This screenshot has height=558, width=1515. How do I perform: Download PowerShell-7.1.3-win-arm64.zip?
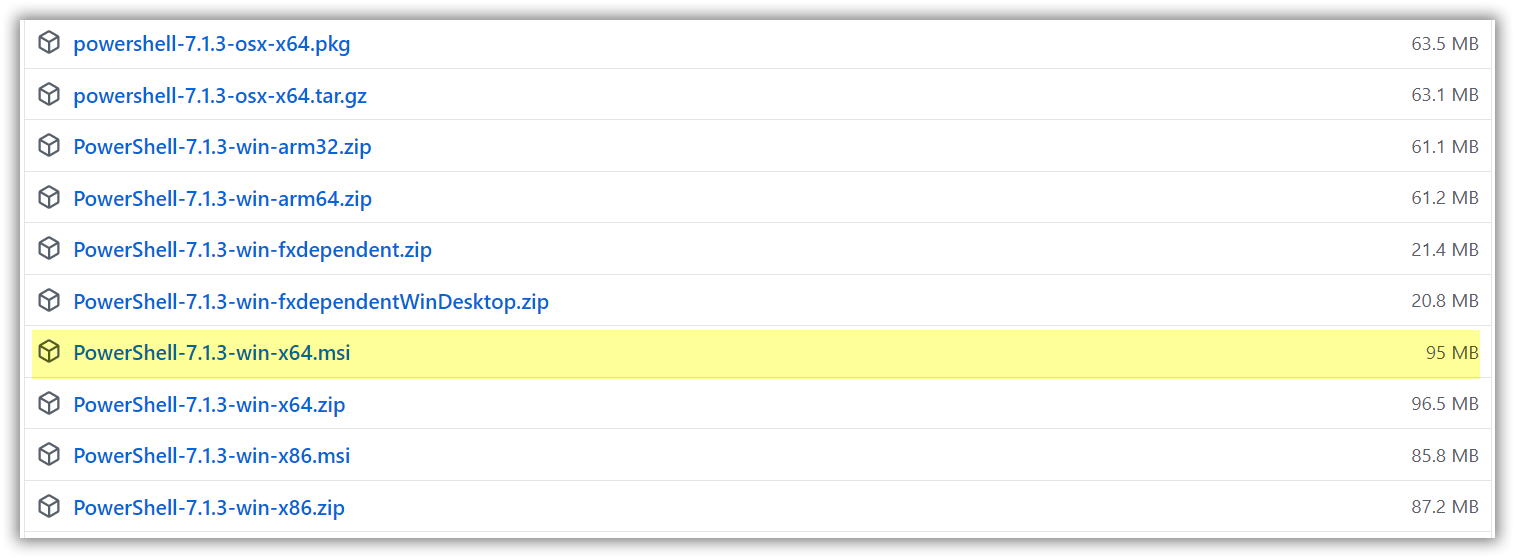point(222,199)
